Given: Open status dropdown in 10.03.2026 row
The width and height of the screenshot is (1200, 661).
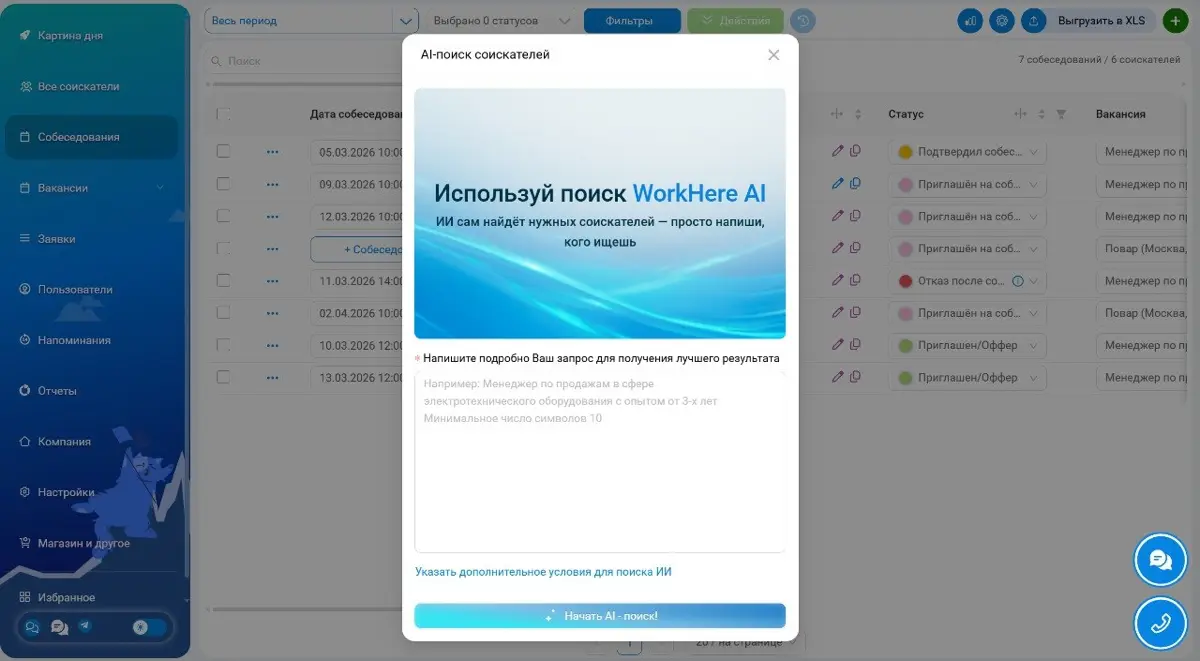Looking at the screenshot, I should [x=967, y=346].
